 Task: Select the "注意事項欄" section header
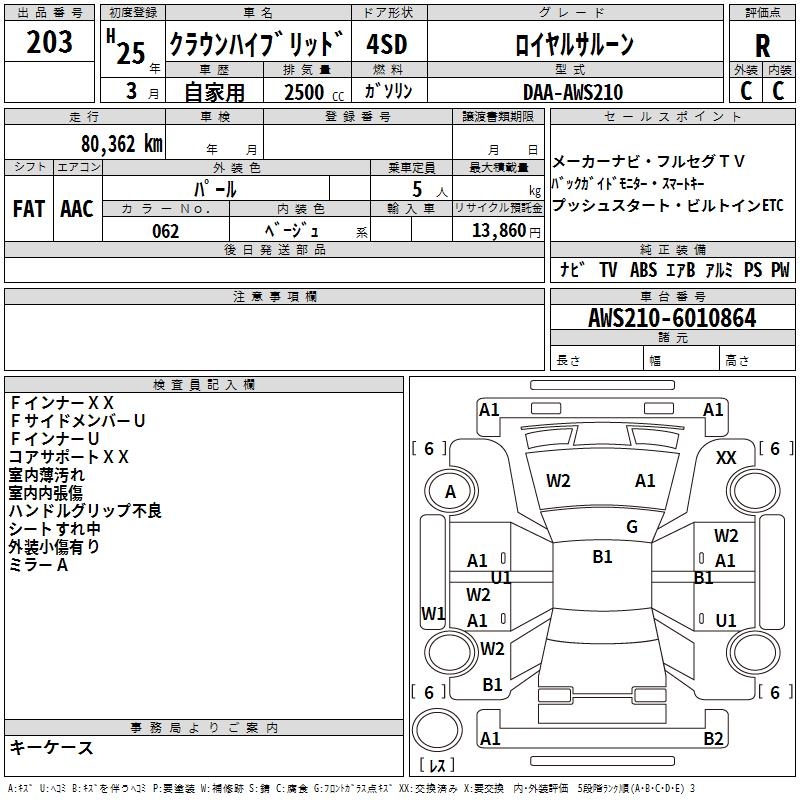[274, 296]
